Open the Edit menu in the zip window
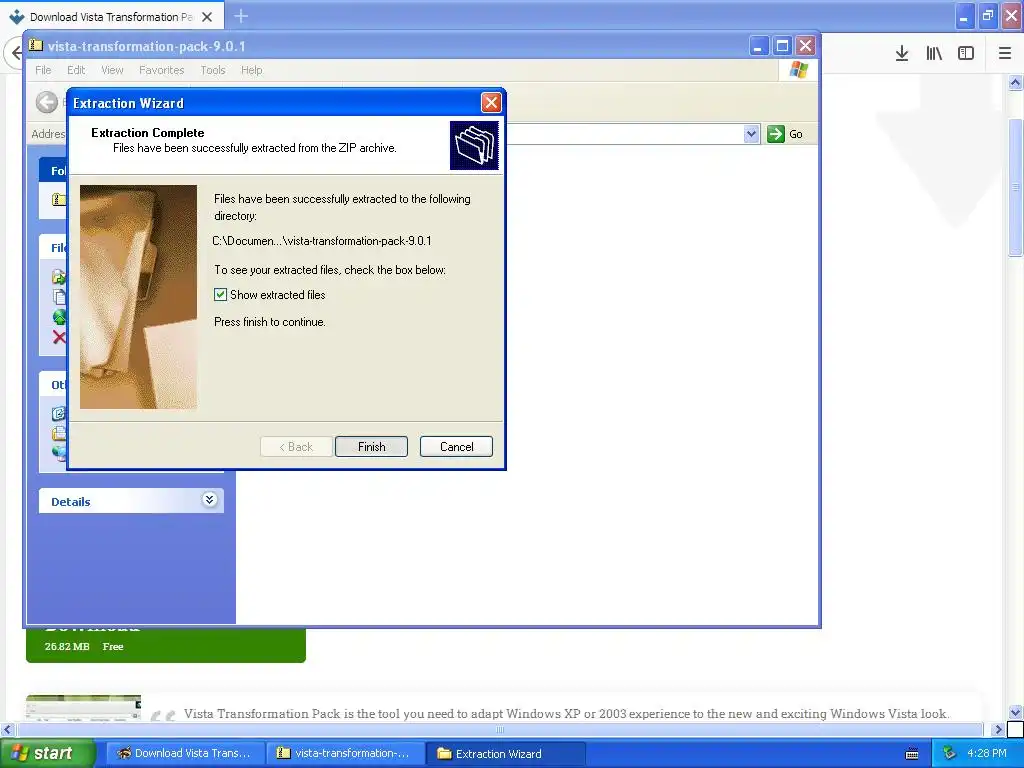 76,70
